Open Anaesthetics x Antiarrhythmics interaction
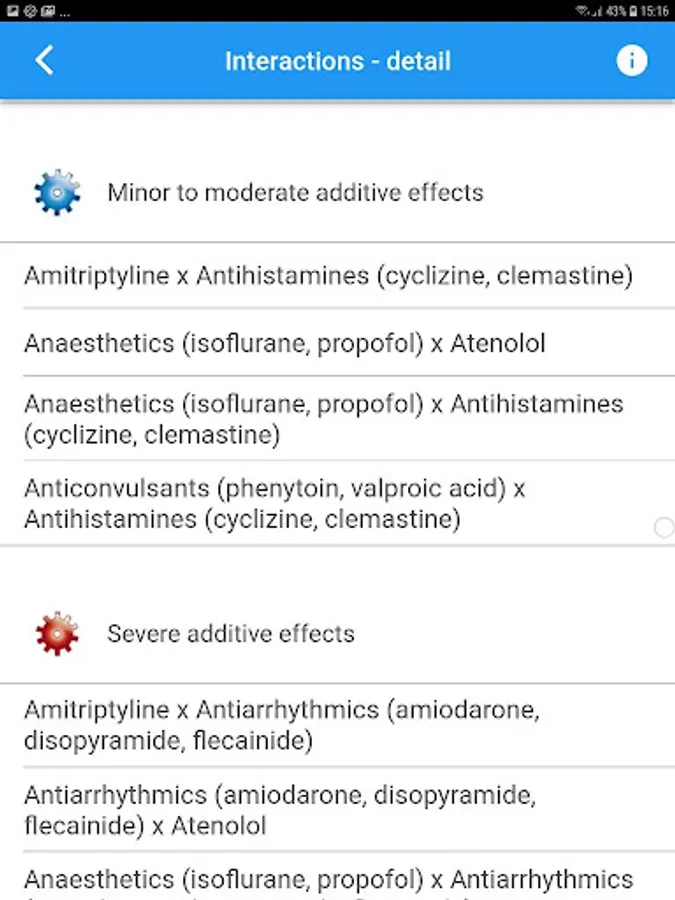 328,880
